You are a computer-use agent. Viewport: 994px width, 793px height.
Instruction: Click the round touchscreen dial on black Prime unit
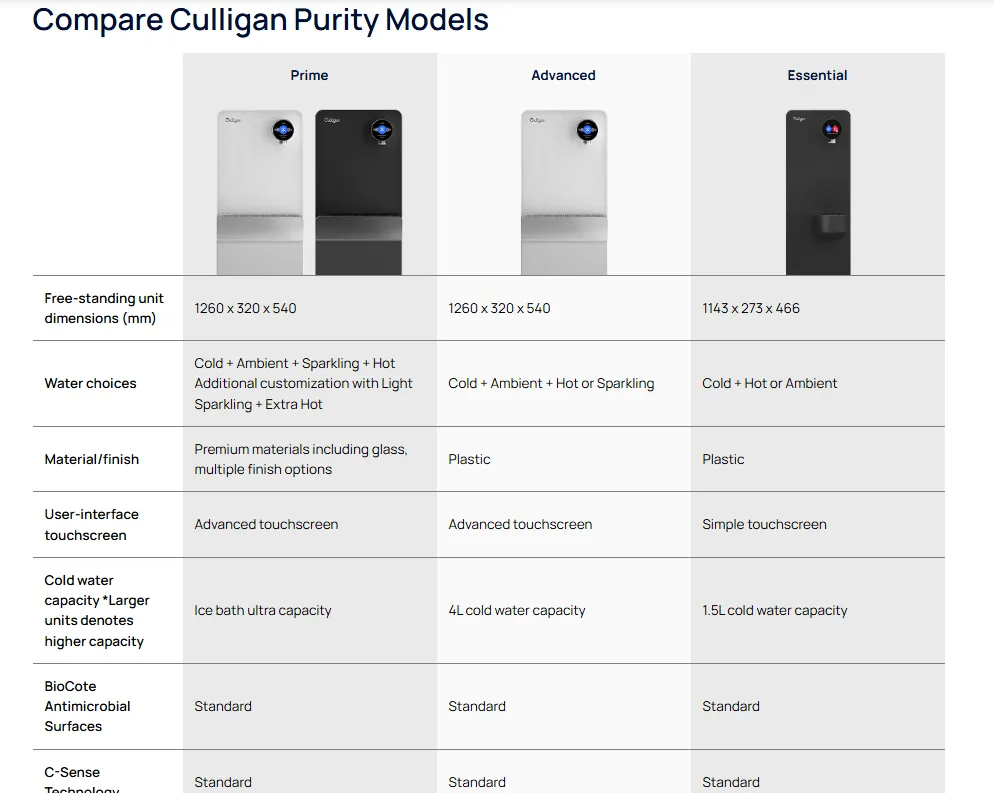tap(381, 130)
